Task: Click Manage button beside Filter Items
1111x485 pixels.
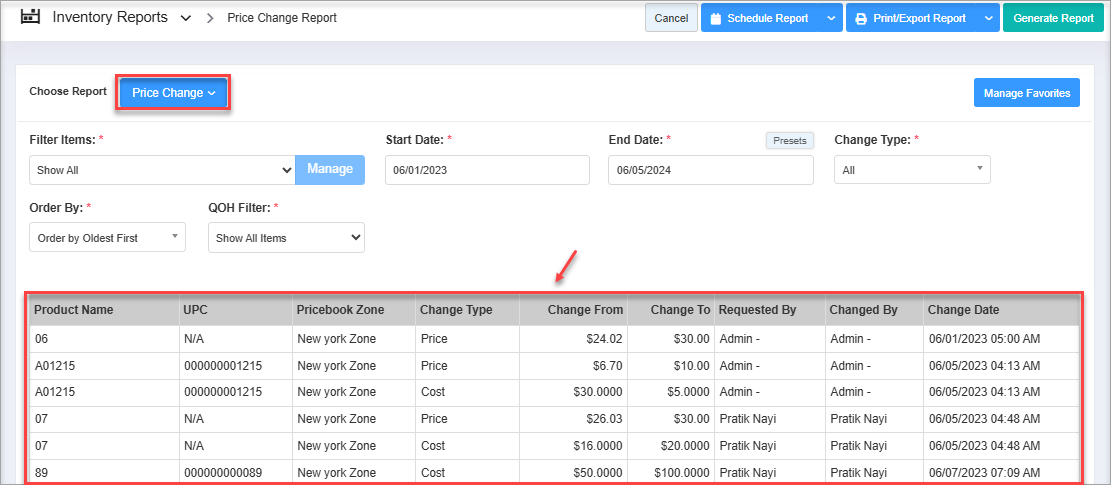Action: pyautogui.click(x=330, y=170)
